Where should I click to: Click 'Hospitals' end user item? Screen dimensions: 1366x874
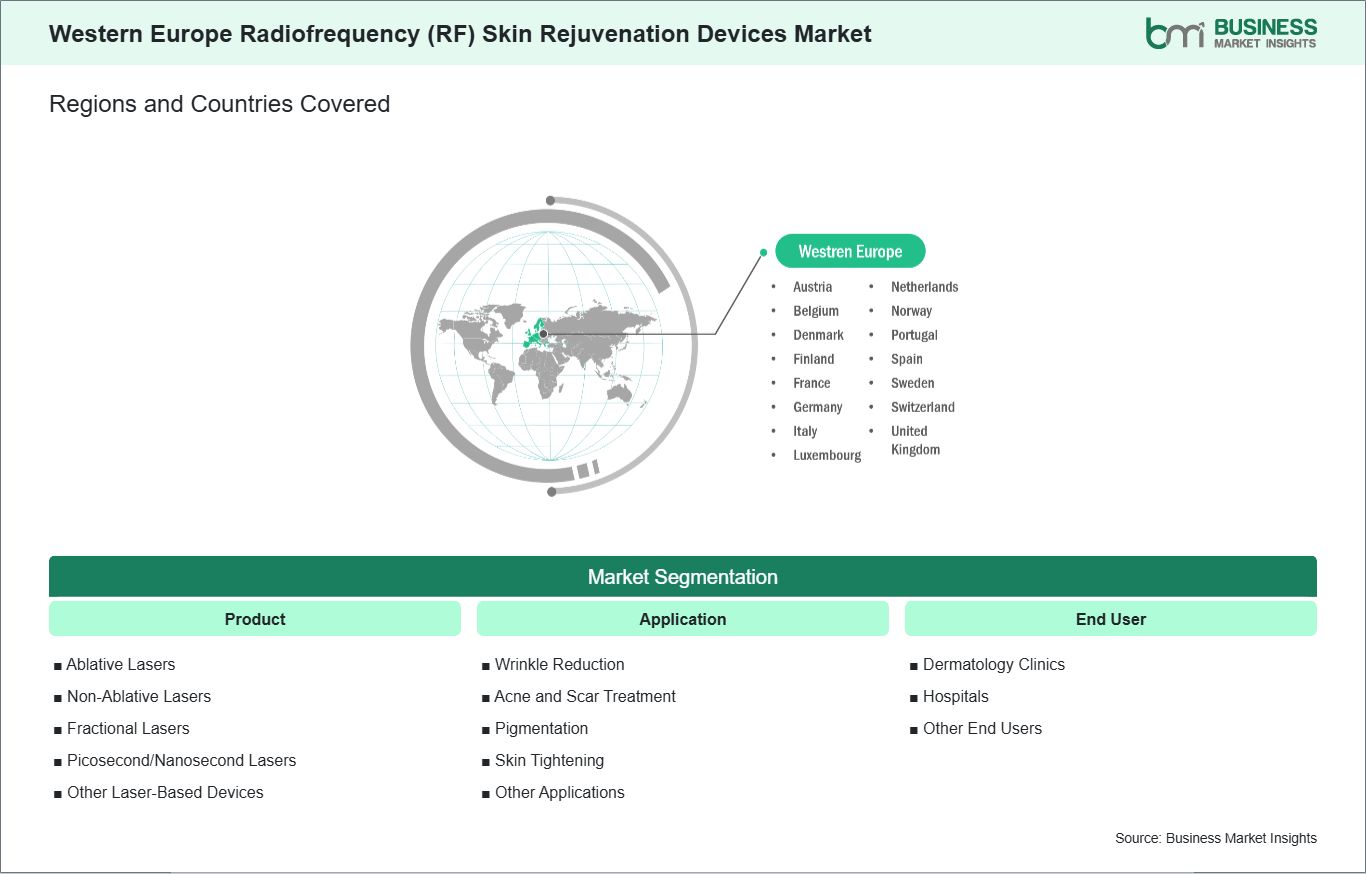(955, 696)
